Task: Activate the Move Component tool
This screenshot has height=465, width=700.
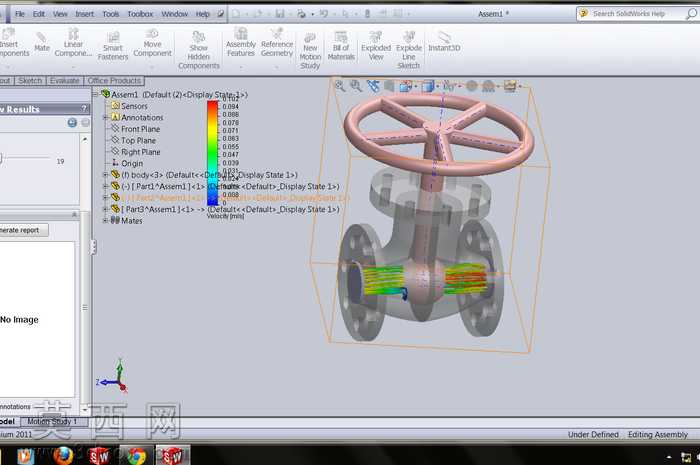Action: (152, 43)
